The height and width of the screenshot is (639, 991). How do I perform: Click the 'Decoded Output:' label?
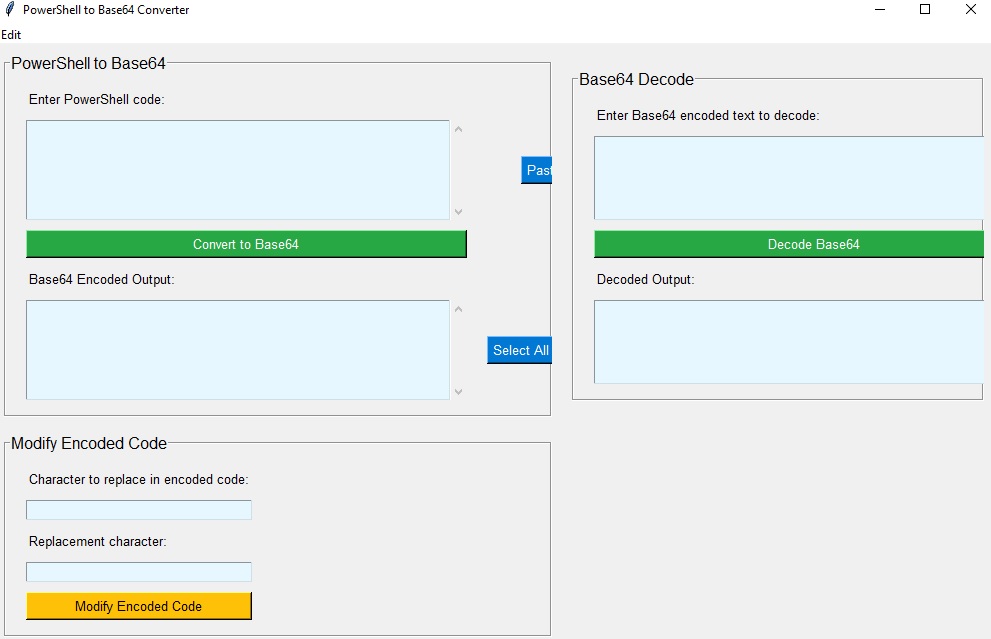[x=645, y=279]
